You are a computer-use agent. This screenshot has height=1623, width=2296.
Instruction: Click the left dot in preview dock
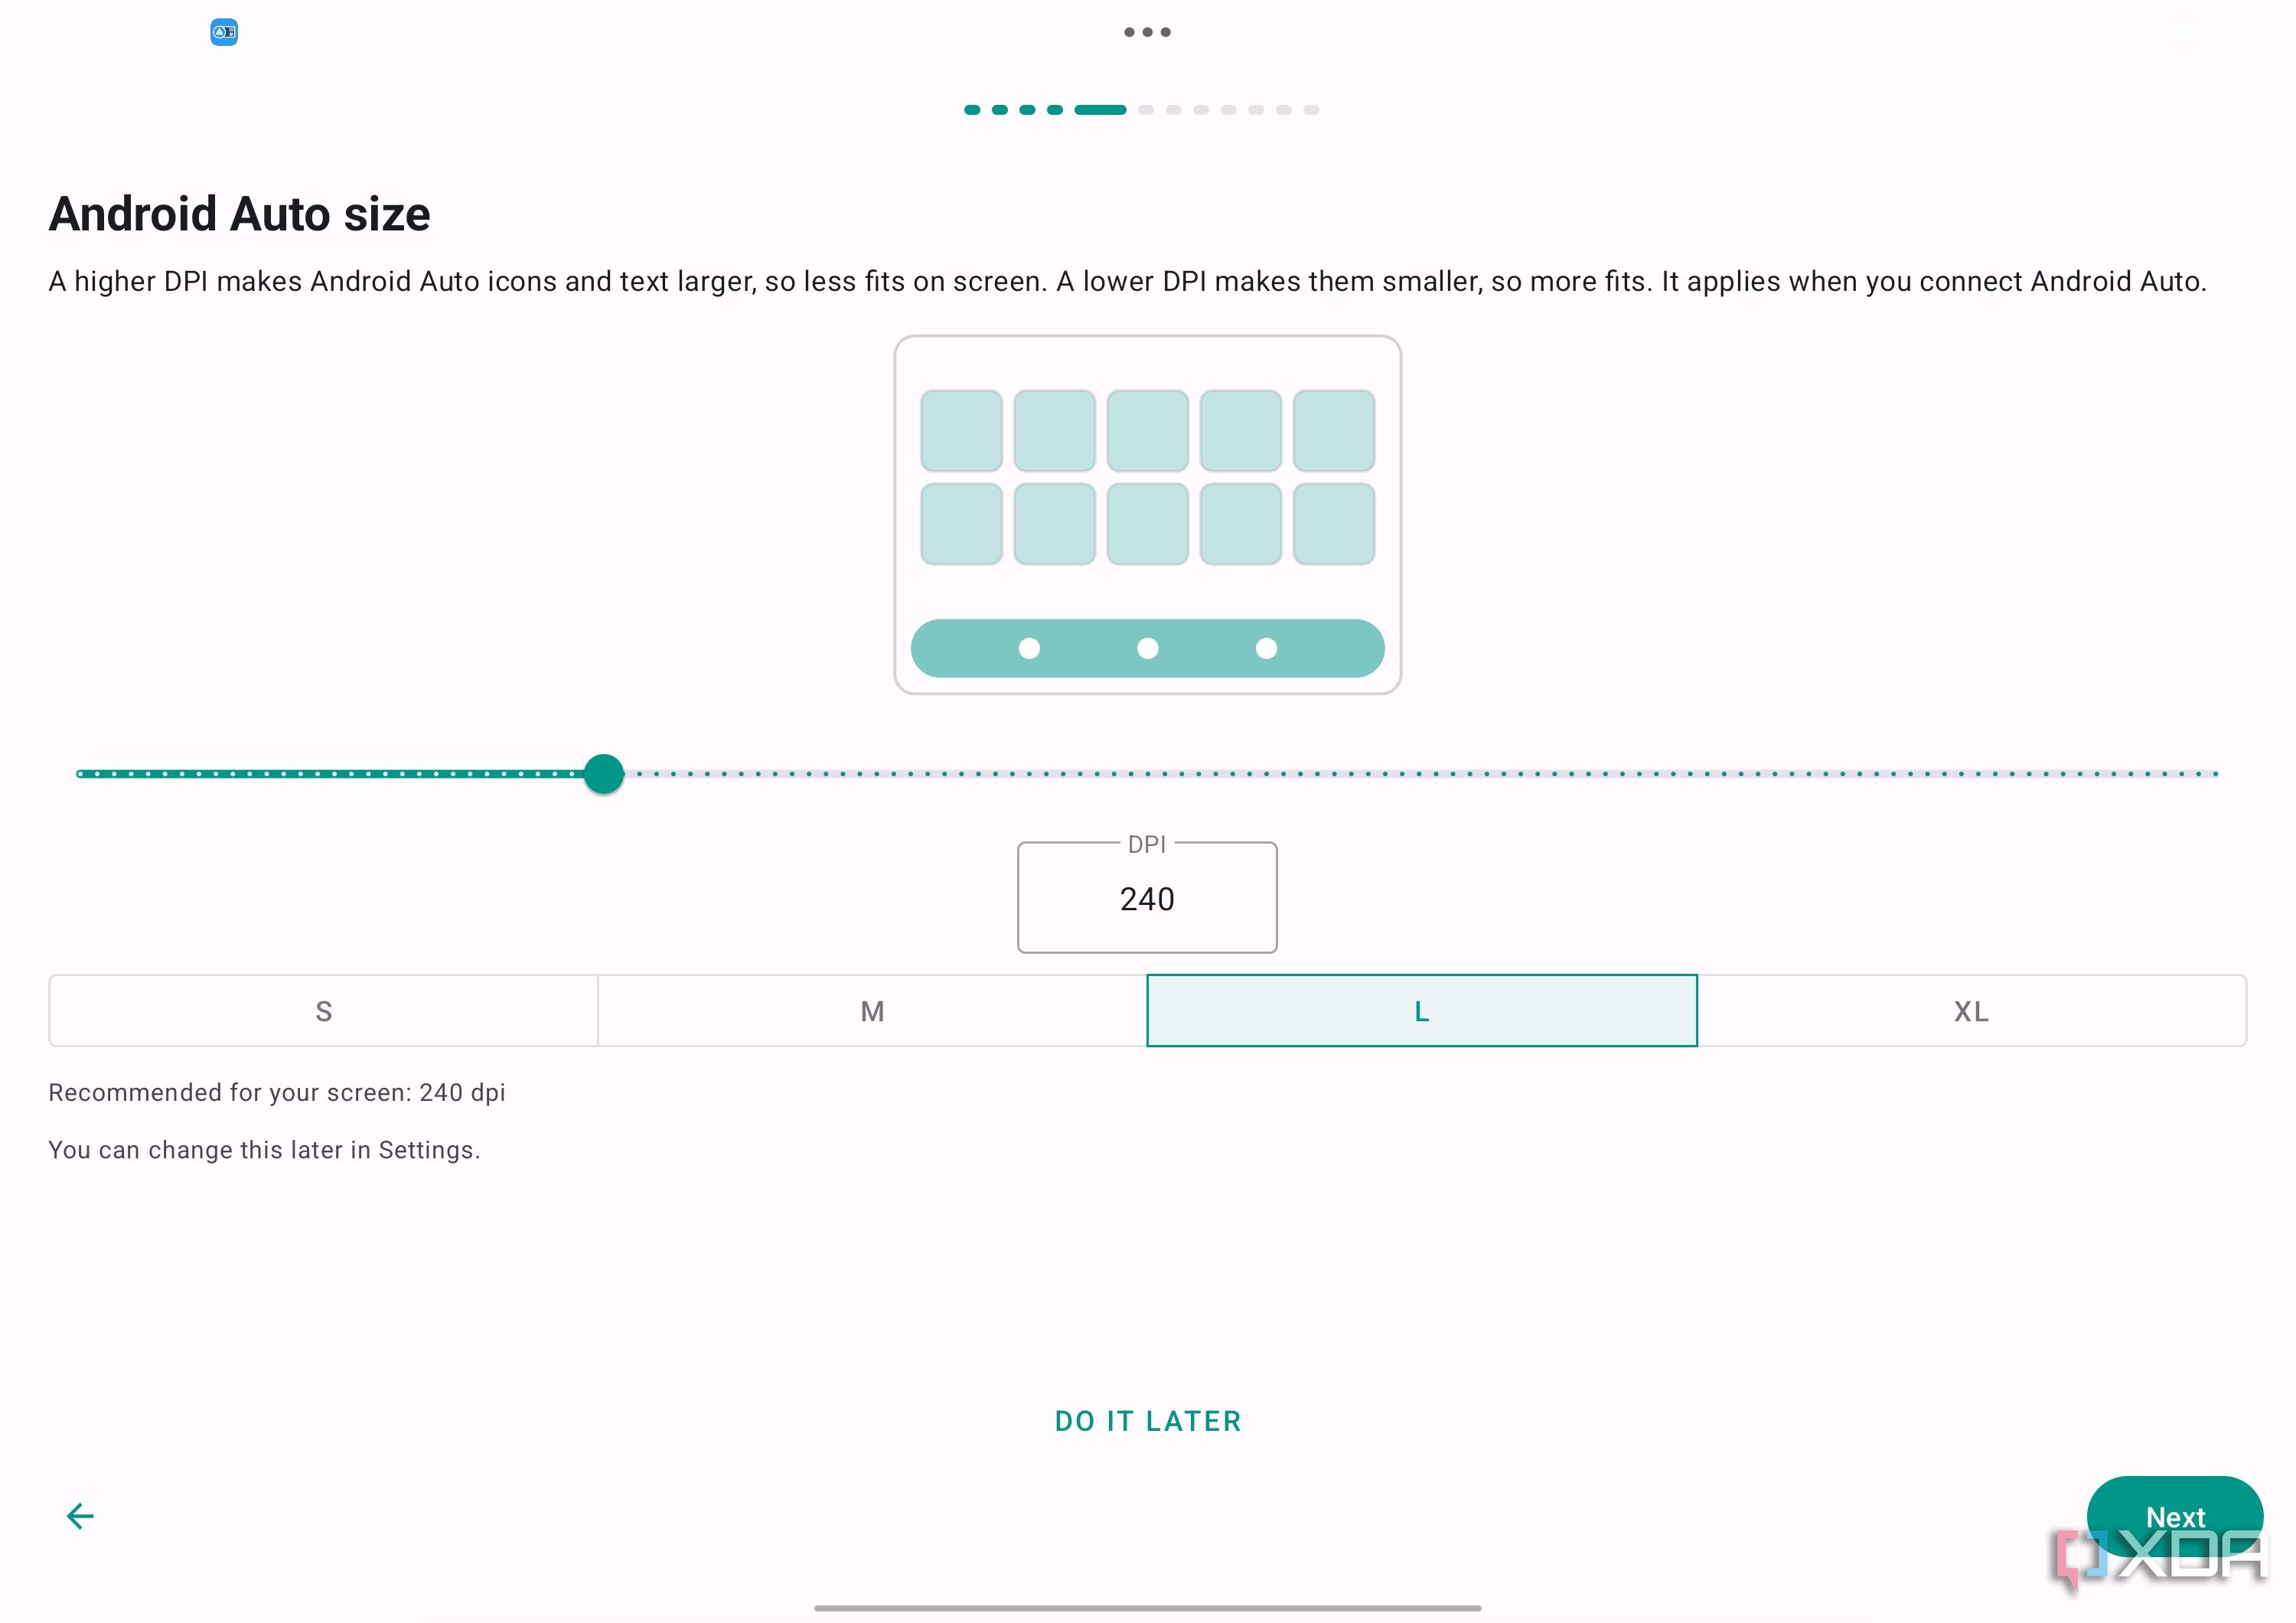coord(1029,649)
